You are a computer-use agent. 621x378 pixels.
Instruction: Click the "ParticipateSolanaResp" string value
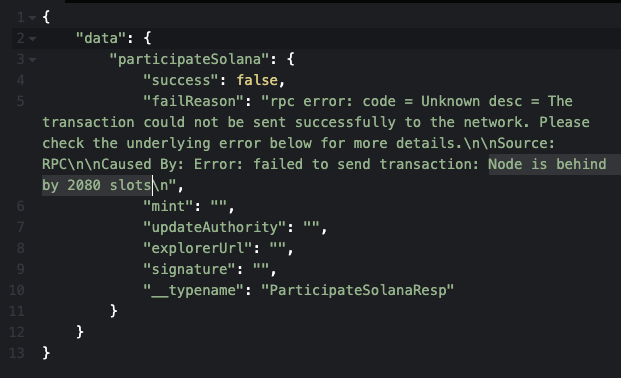pyautogui.click(x=358, y=290)
